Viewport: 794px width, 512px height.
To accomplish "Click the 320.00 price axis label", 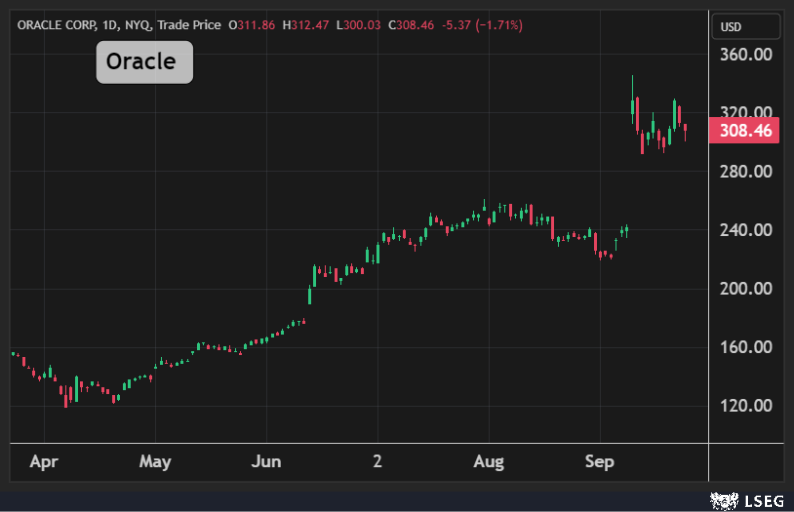I will (x=746, y=113).
